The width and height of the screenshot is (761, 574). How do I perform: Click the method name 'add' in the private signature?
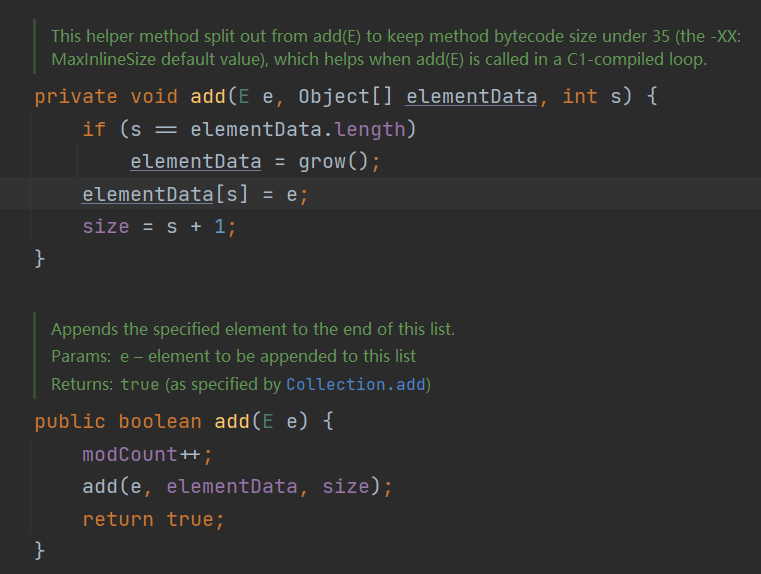tap(208, 97)
